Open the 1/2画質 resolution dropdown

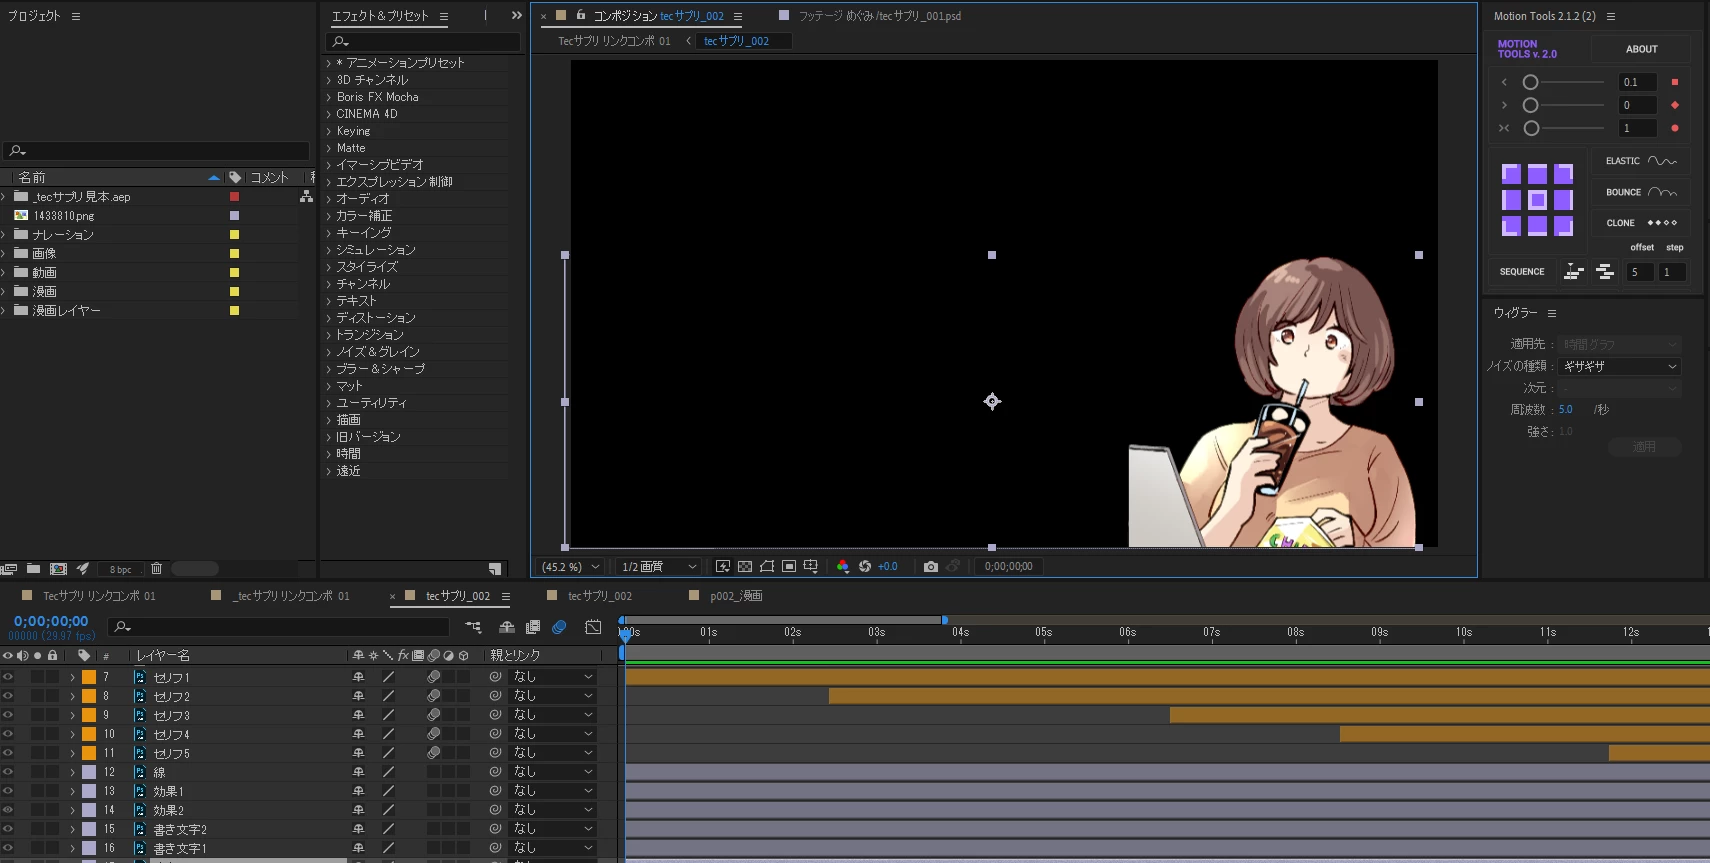pyautogui.click(x=657, y=566)
